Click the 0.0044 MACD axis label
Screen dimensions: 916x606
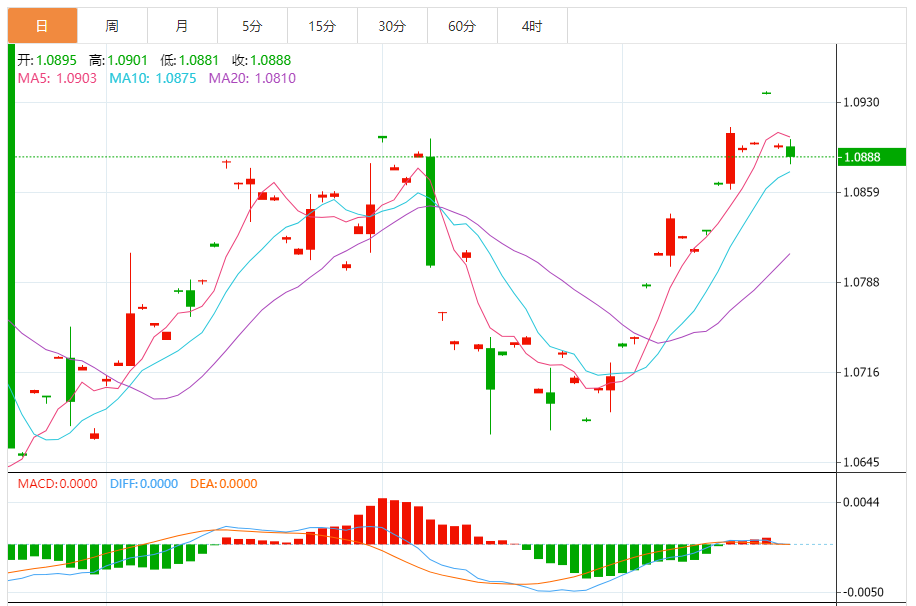tap(861, 502)
